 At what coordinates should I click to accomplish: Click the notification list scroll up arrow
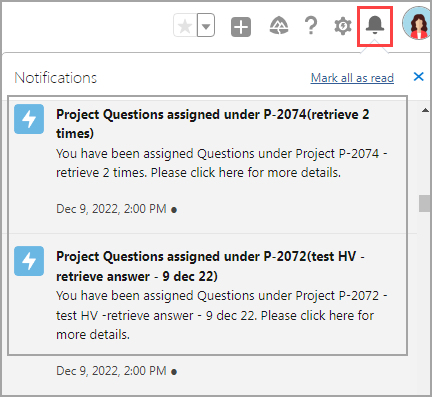(x=425, y=110)
